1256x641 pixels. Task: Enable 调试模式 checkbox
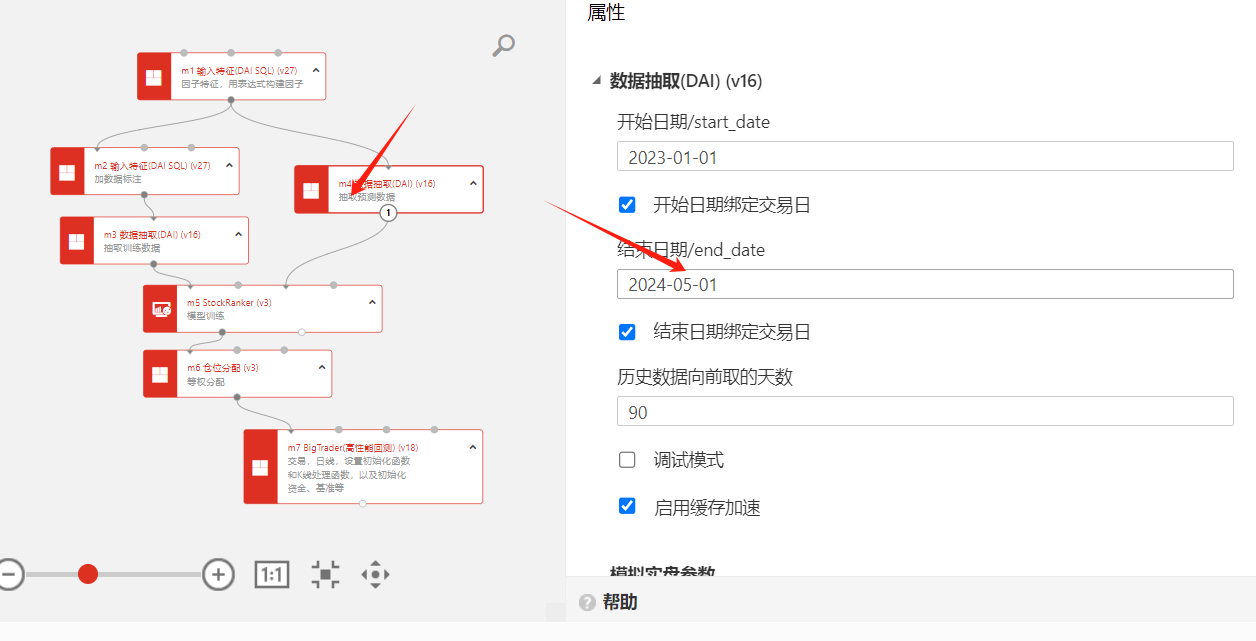point(627,460)
